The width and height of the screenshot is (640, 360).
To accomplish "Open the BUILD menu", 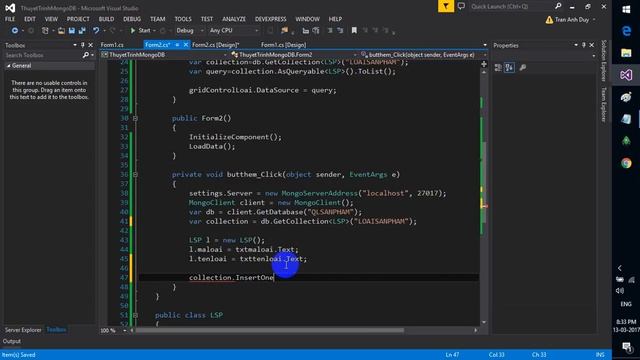I will (106, 19).
